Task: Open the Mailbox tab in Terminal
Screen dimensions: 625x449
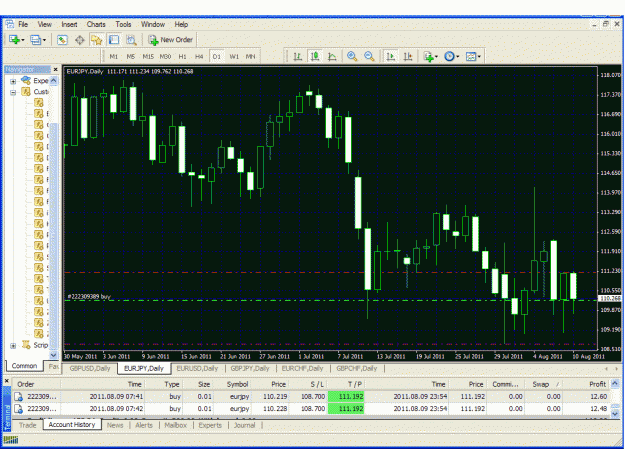Action: [x=176, y=425]
